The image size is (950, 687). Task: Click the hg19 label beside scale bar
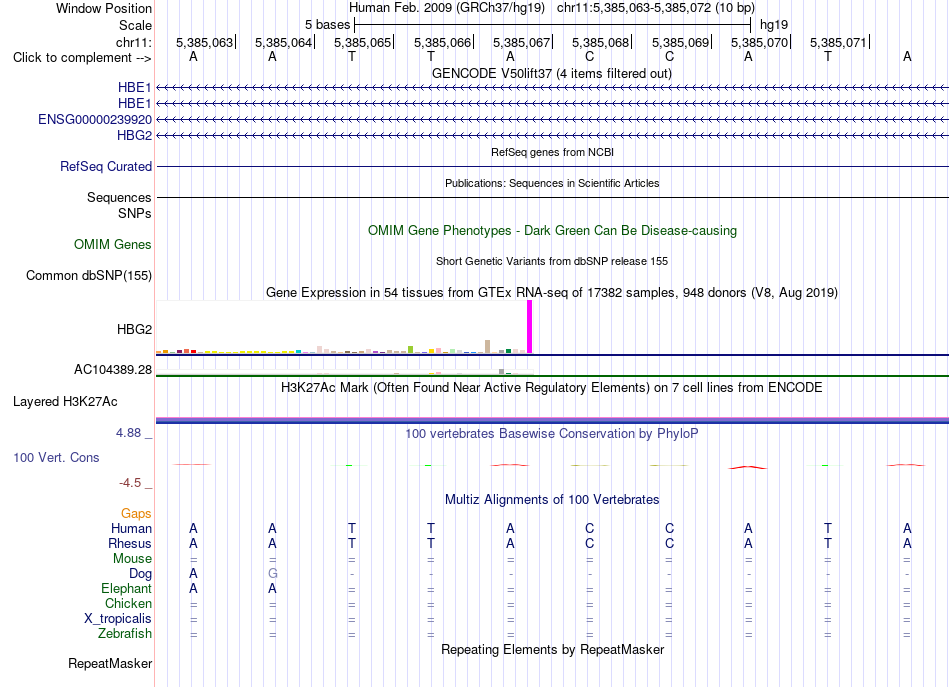(774, 25)
